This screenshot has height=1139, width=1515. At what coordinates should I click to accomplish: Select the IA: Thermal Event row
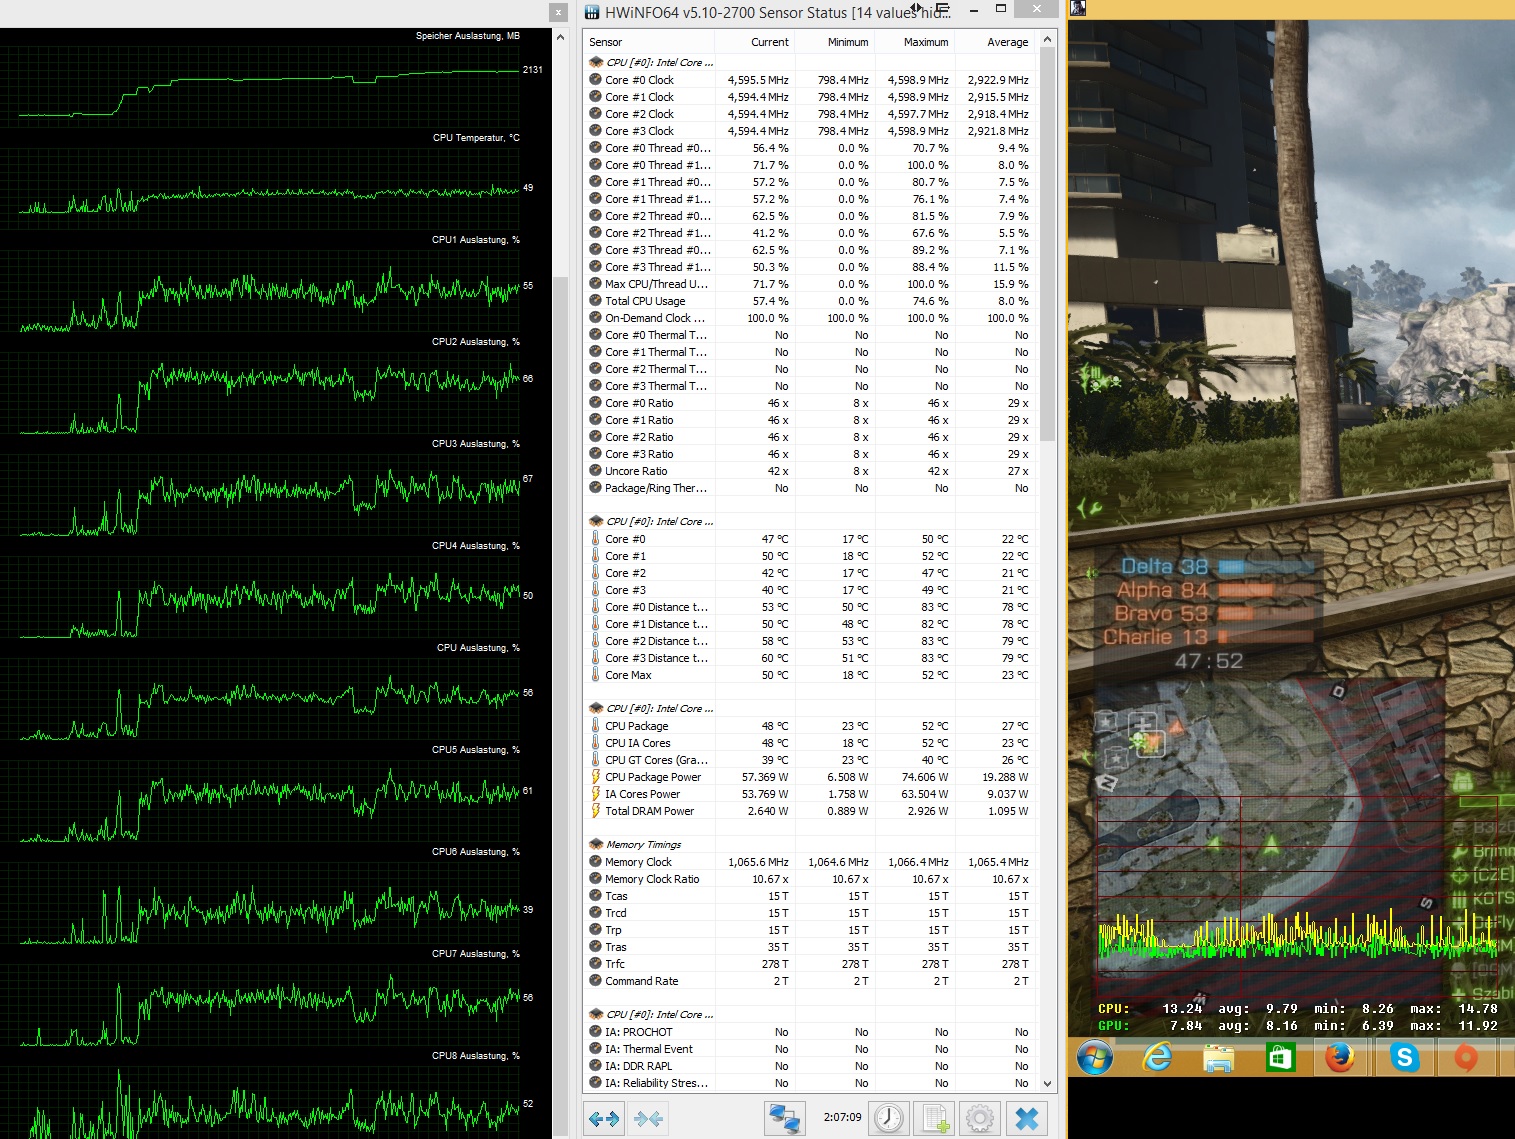(x=809, y=1049)
